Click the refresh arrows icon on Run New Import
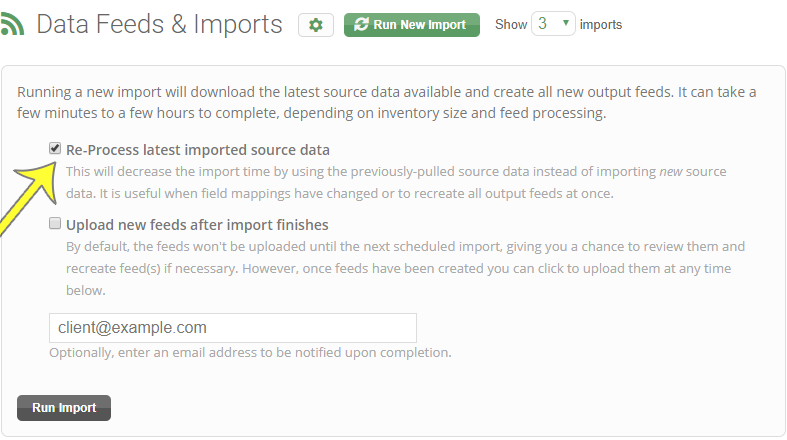Screen dimensions: 787x440 pyautogui.click(x=361, y=24)
